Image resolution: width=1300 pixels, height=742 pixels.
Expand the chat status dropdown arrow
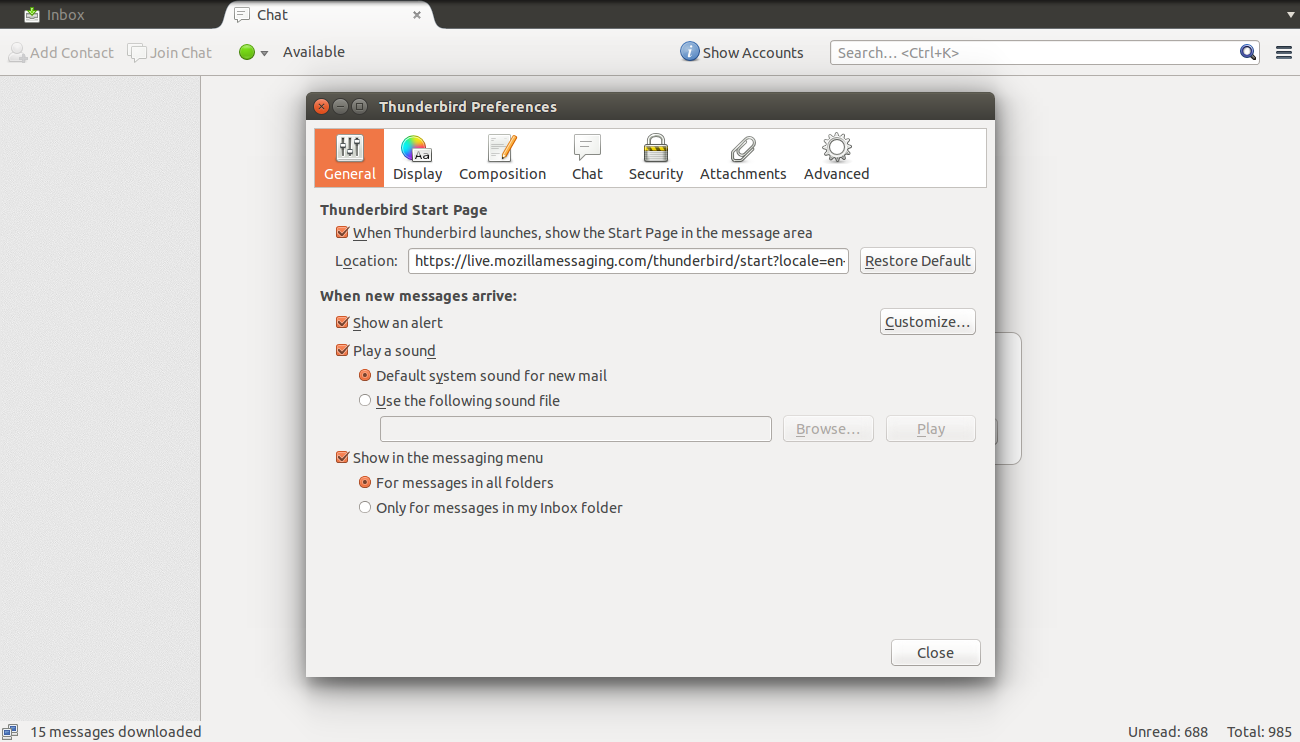coord(264,53)
